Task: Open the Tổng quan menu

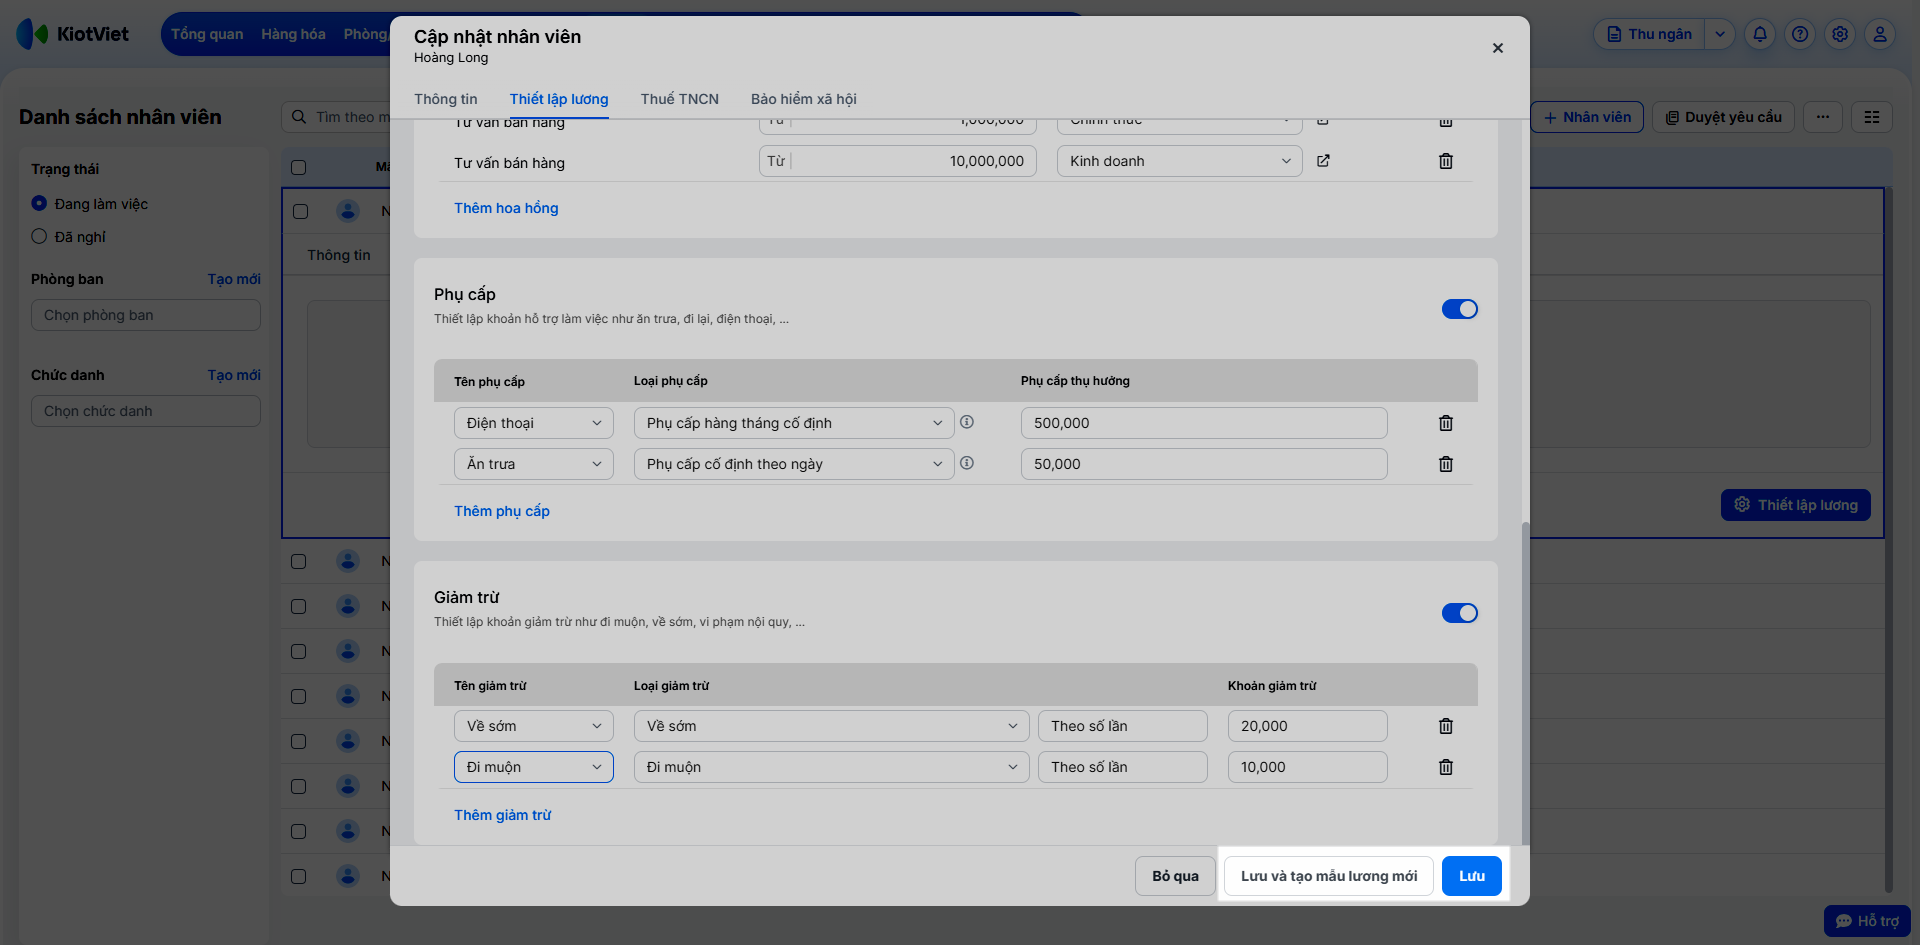Action: click(207, 34)
